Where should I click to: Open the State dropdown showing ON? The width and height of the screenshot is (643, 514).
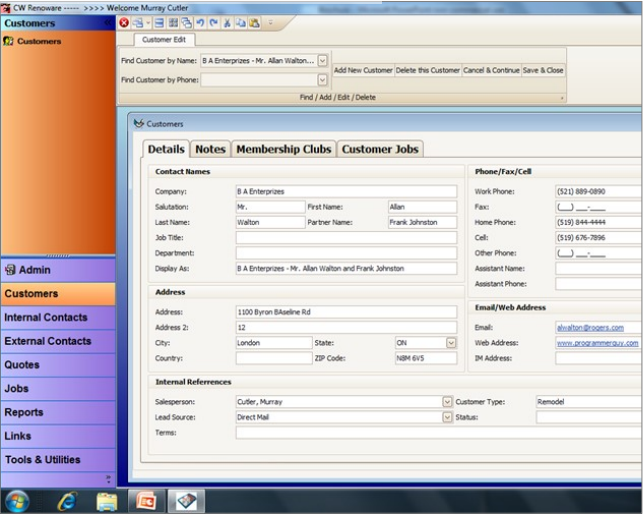tap(450, 342)
